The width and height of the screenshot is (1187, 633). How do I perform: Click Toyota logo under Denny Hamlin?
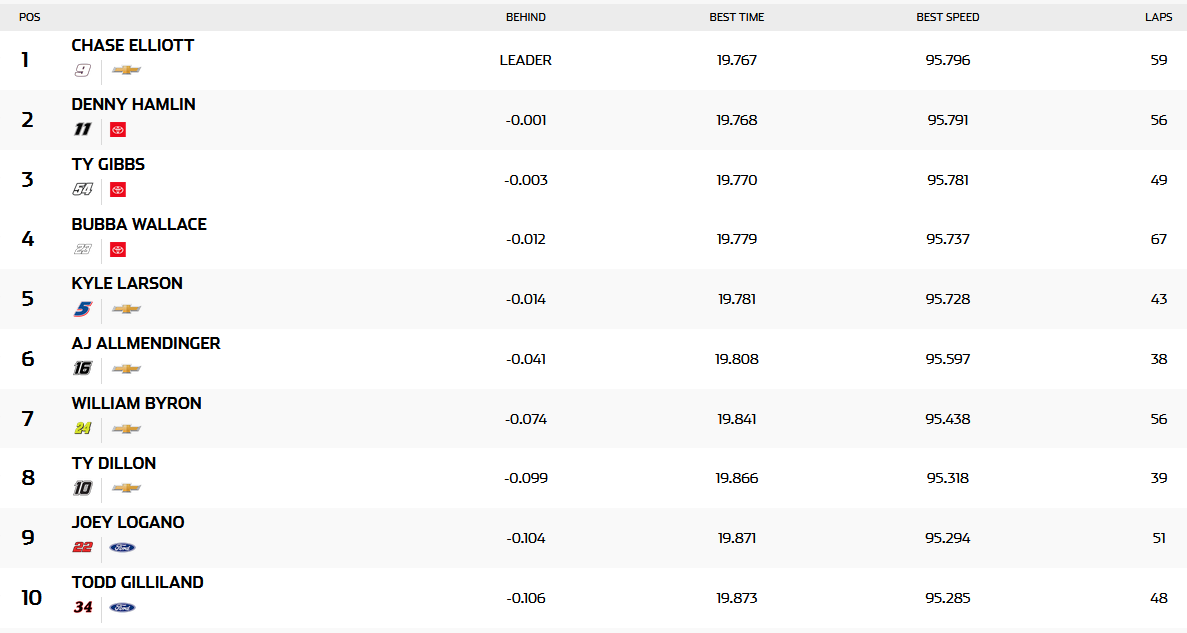pyautogui.click(x=118, y=129)
